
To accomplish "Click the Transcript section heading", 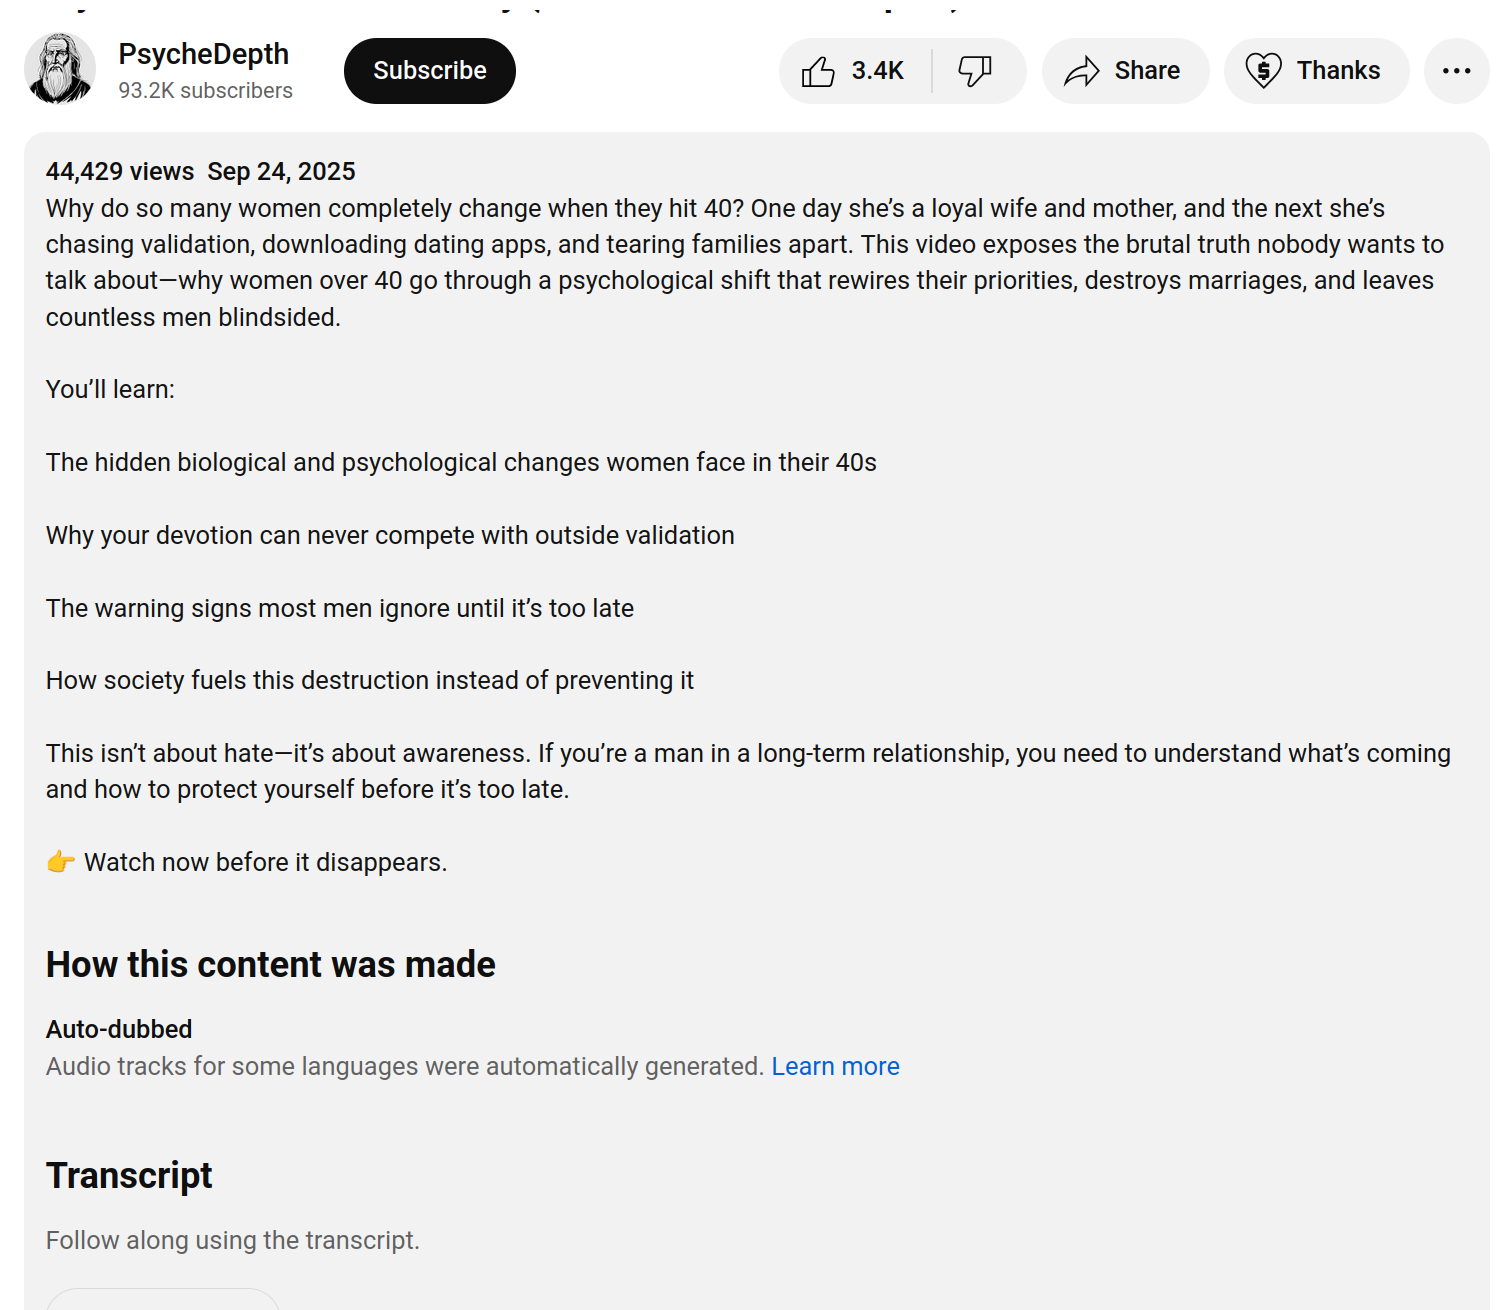I will (129, 1176).
